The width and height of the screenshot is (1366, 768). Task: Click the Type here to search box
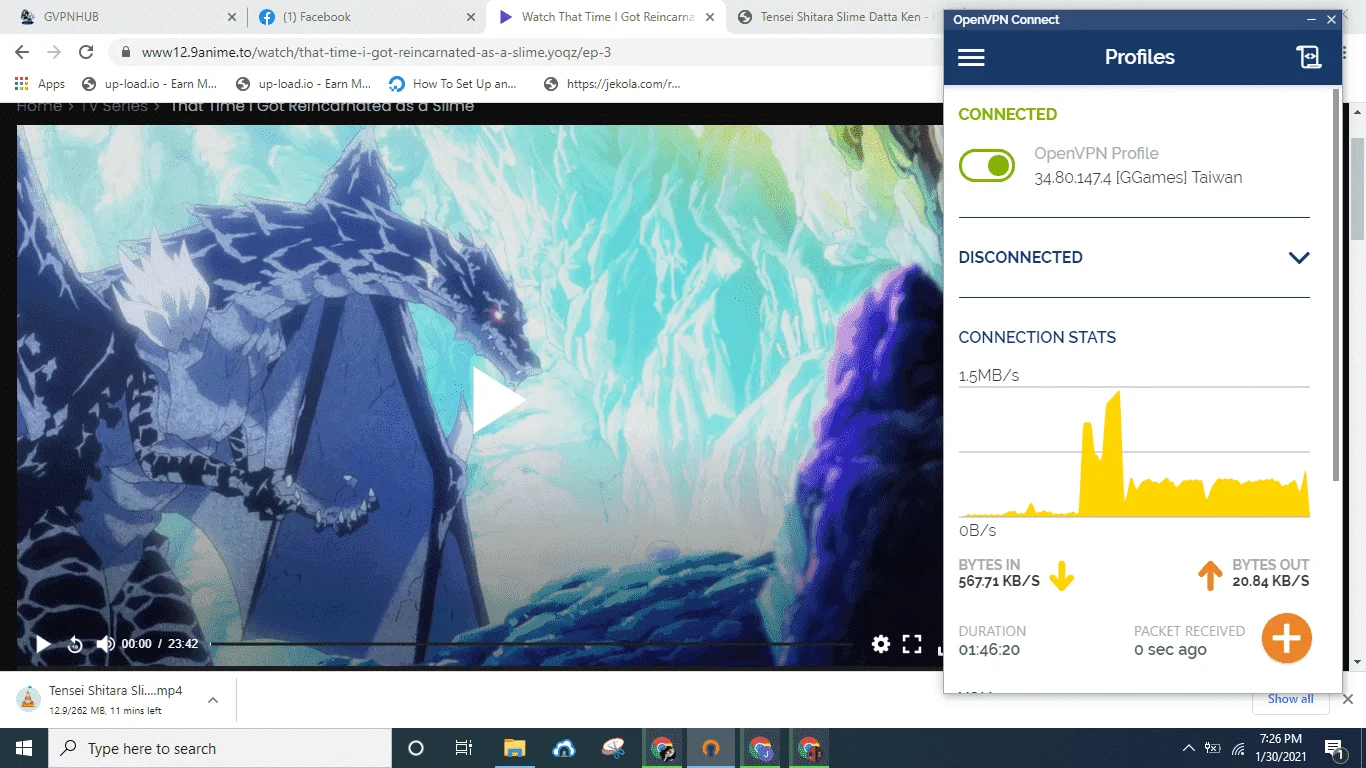220,748
